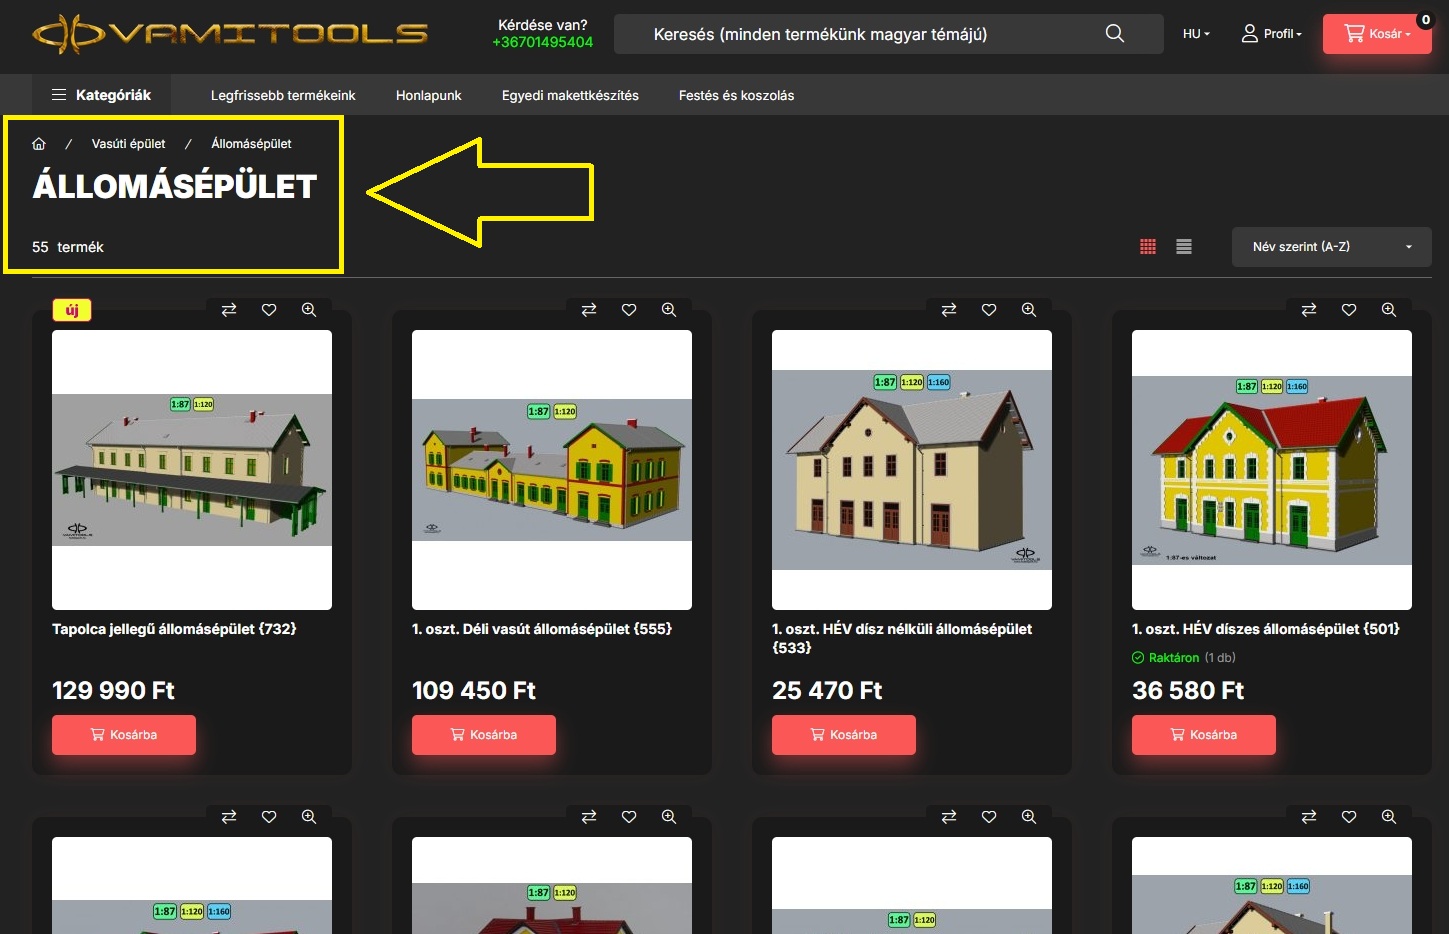The height and width of the screenshot is (934, 1449).
Task: Click the Állomásépület breadcrumb
Action: tap(251, 144)
